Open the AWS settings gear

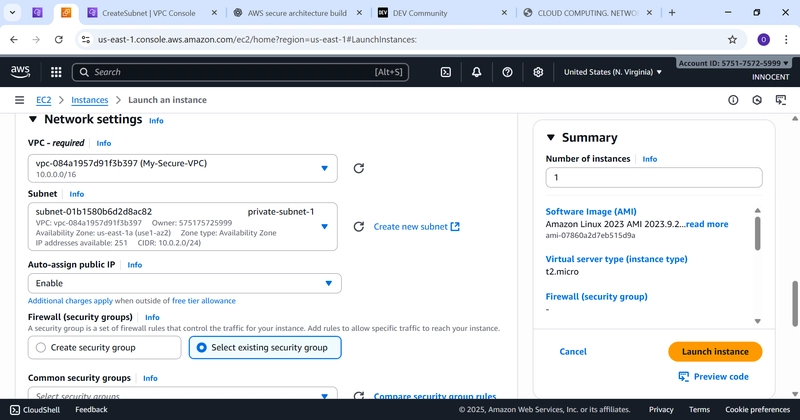[538, 72]
